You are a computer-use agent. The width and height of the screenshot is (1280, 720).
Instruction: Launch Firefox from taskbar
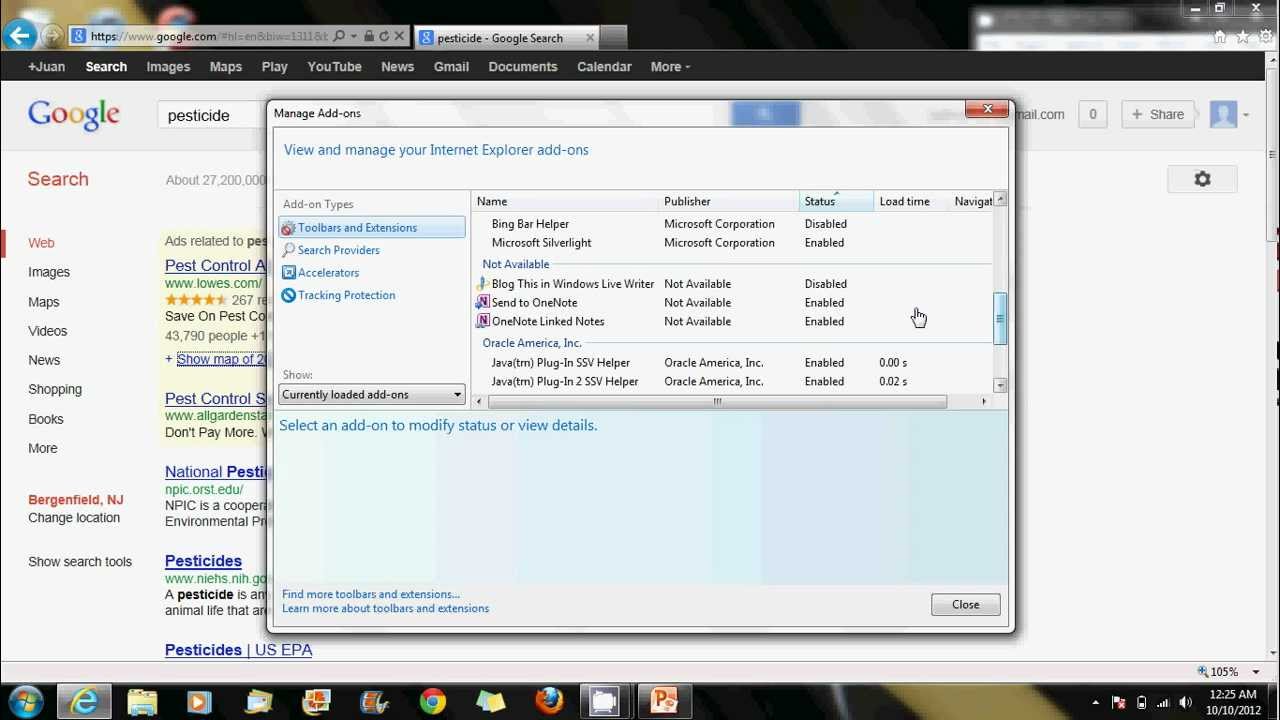pyautogui.click(x=549, y=701)
